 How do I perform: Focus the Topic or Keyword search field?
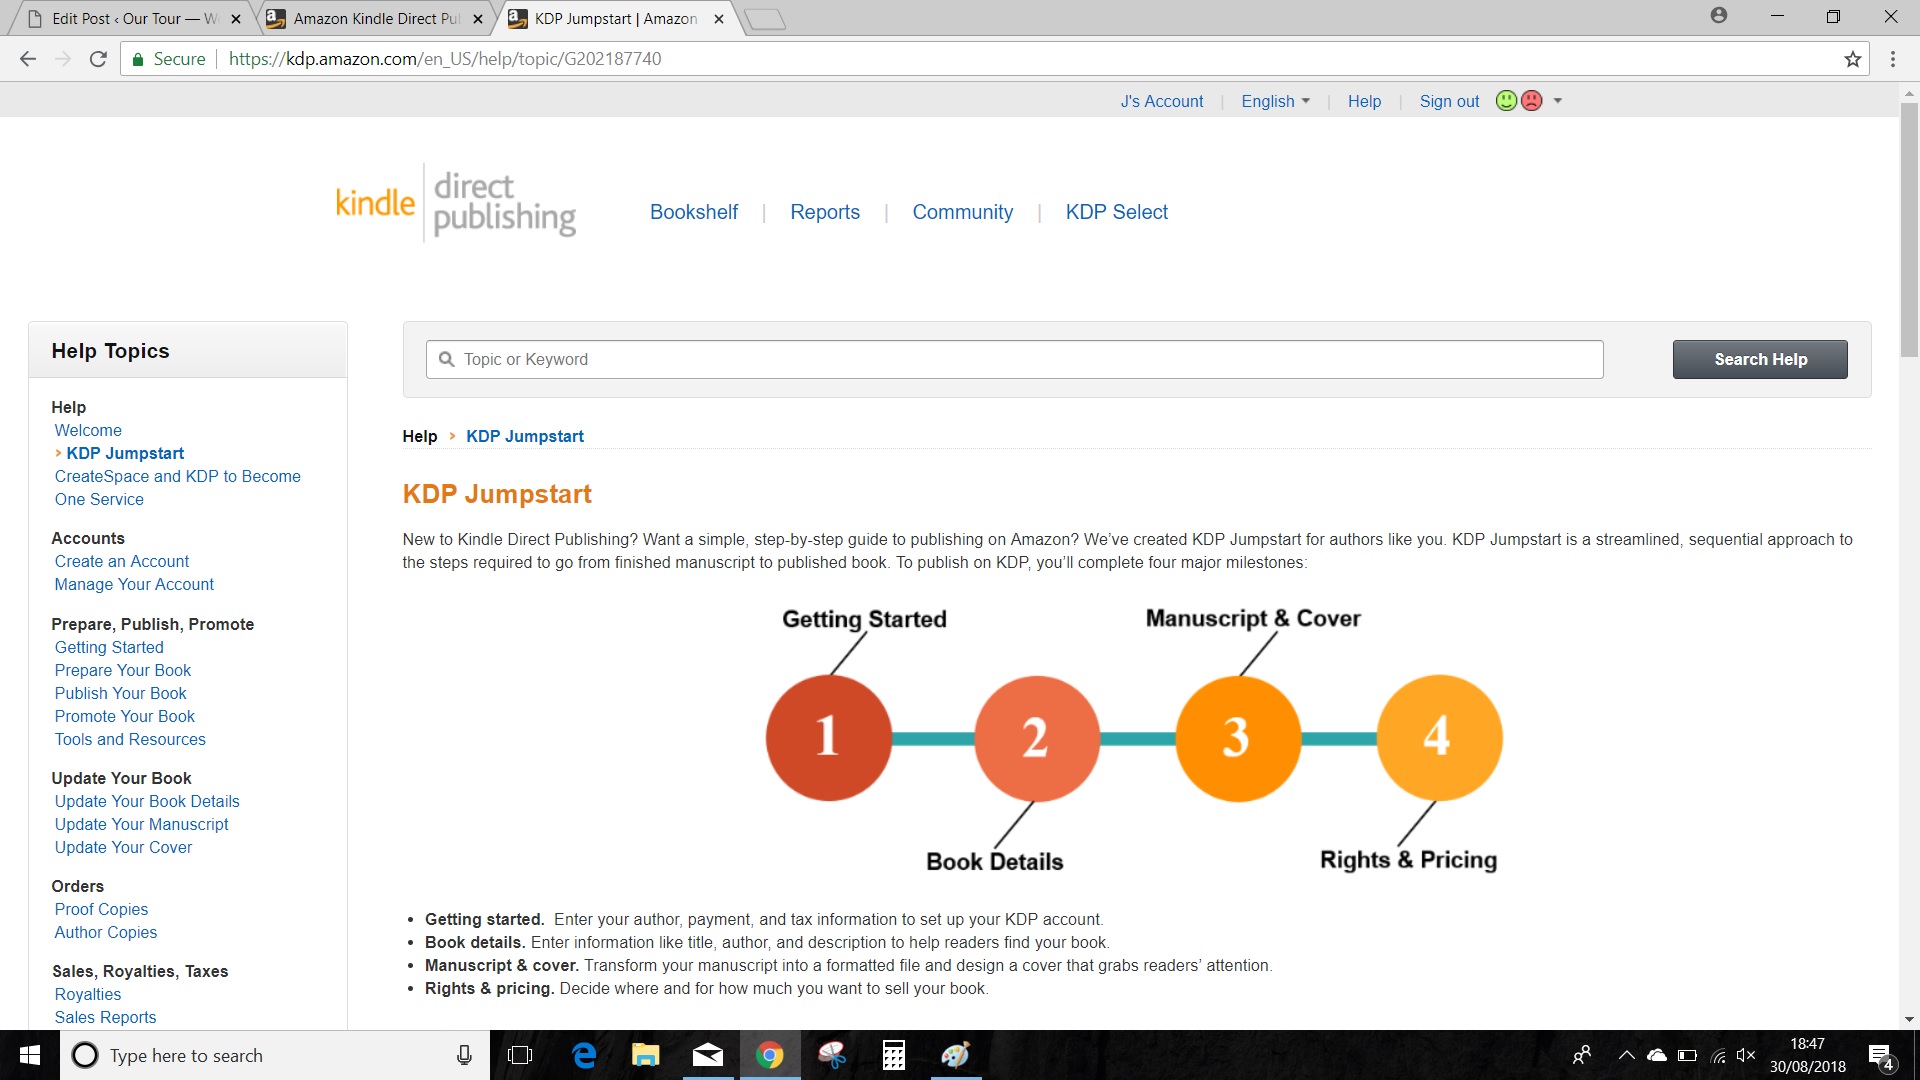1014,359
